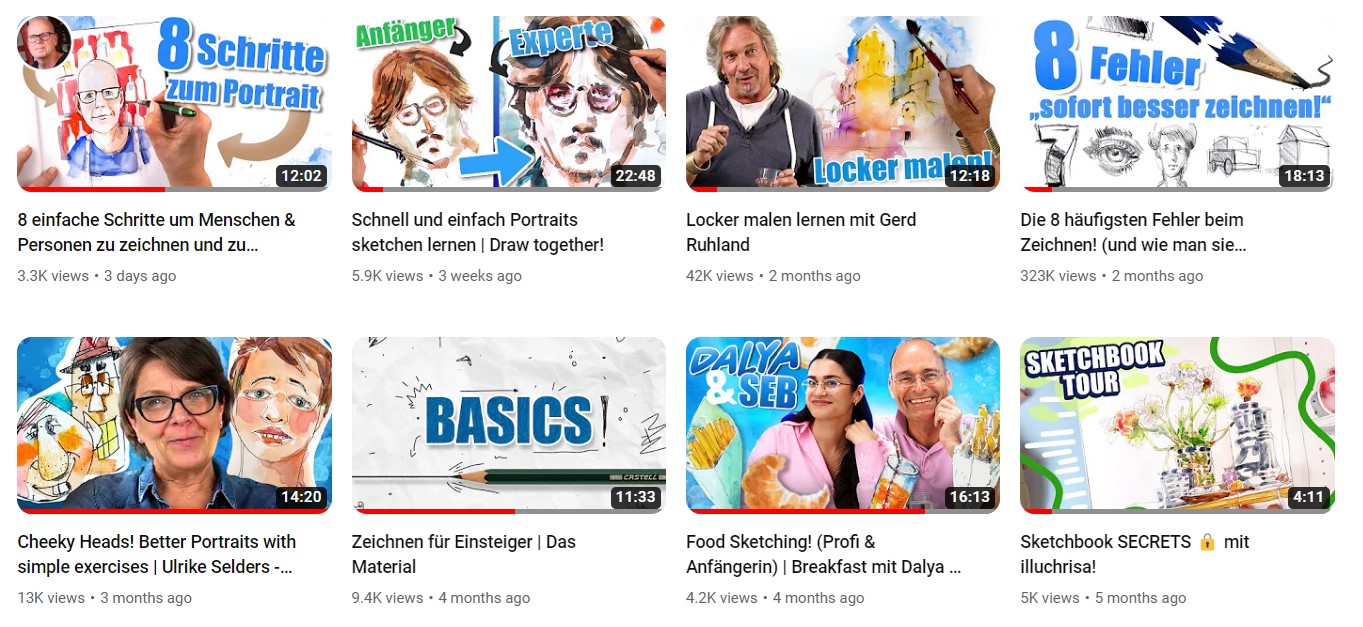Click title 'Zeichnen für Einsteiger | Das Material'
The image size is (1363, 627).
click(464, 554)
